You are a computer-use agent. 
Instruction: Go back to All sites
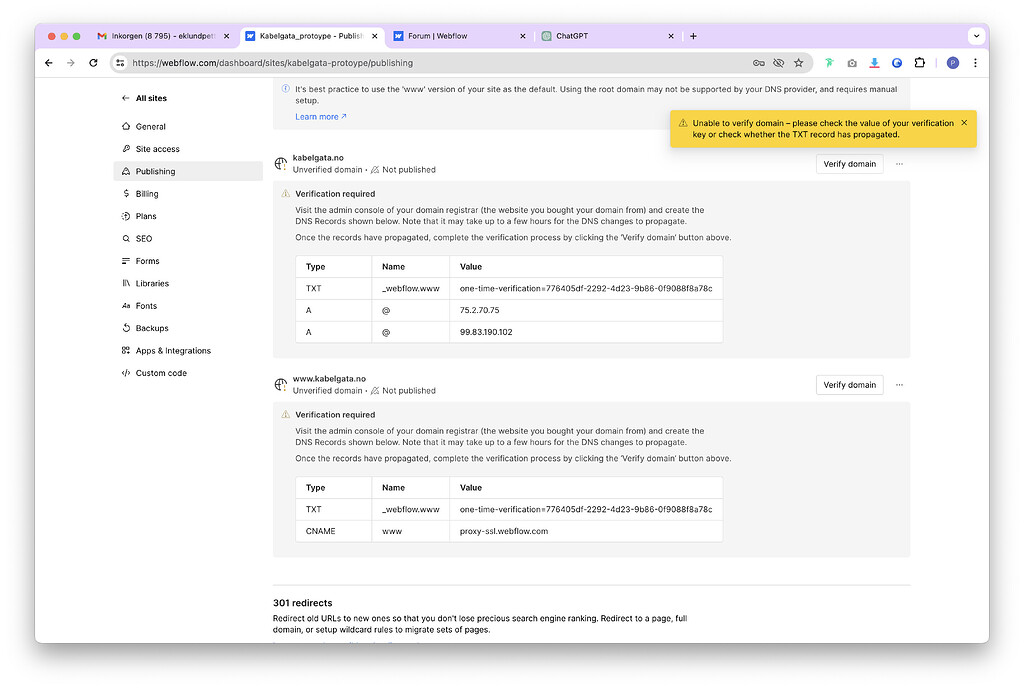pos(144,98)
